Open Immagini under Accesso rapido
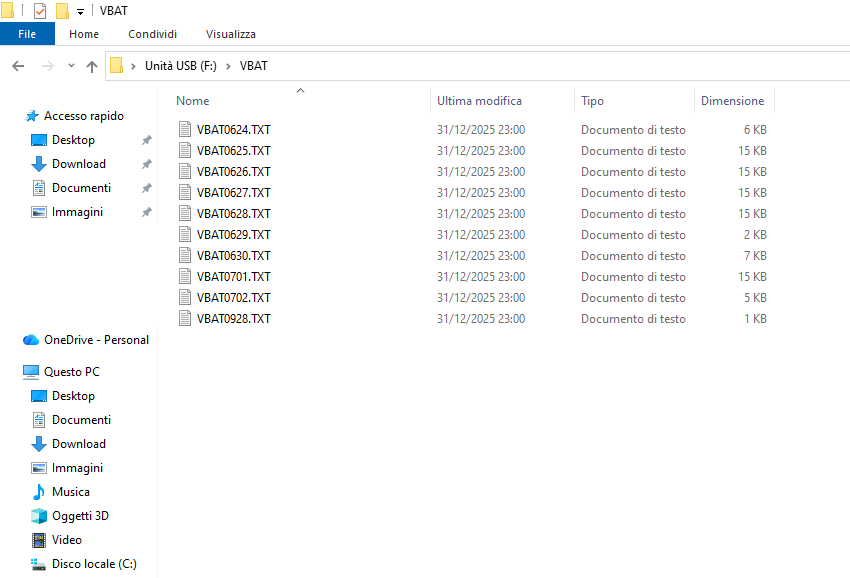Viewport: 850px width, 578px height. pyautogui.click(x=77, y=212)
